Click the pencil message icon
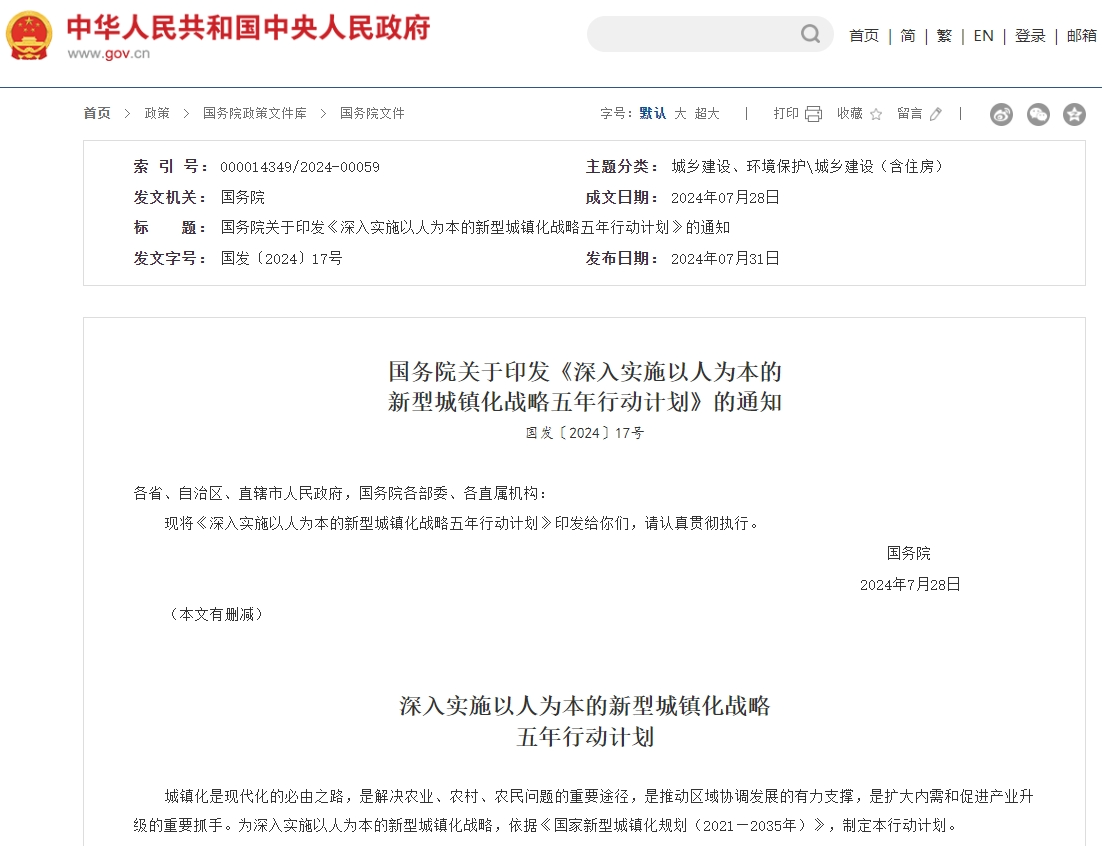 coord(935,114)
